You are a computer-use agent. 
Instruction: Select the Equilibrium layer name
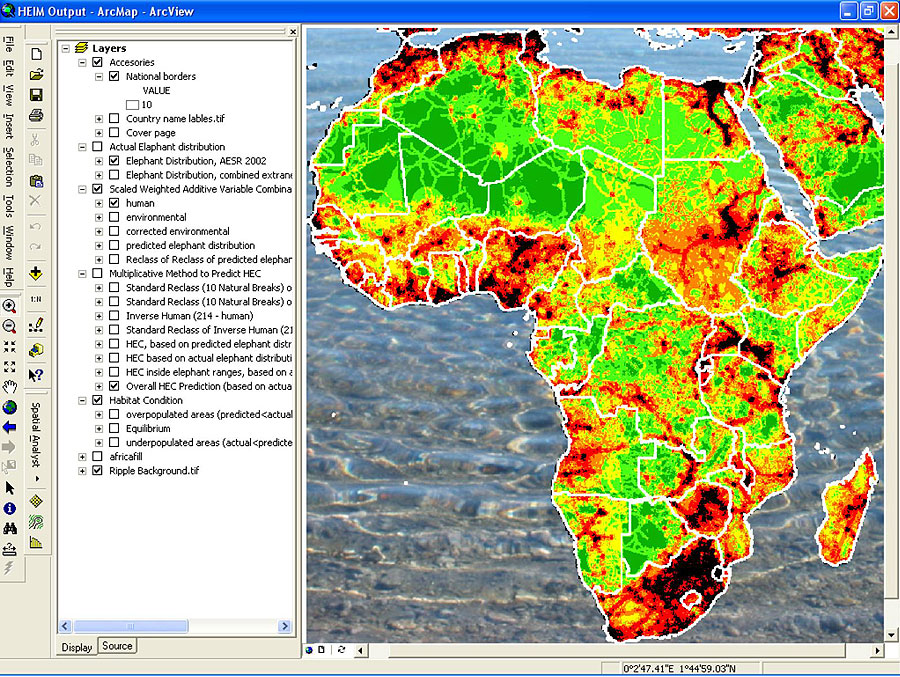[x=148, y=428]
